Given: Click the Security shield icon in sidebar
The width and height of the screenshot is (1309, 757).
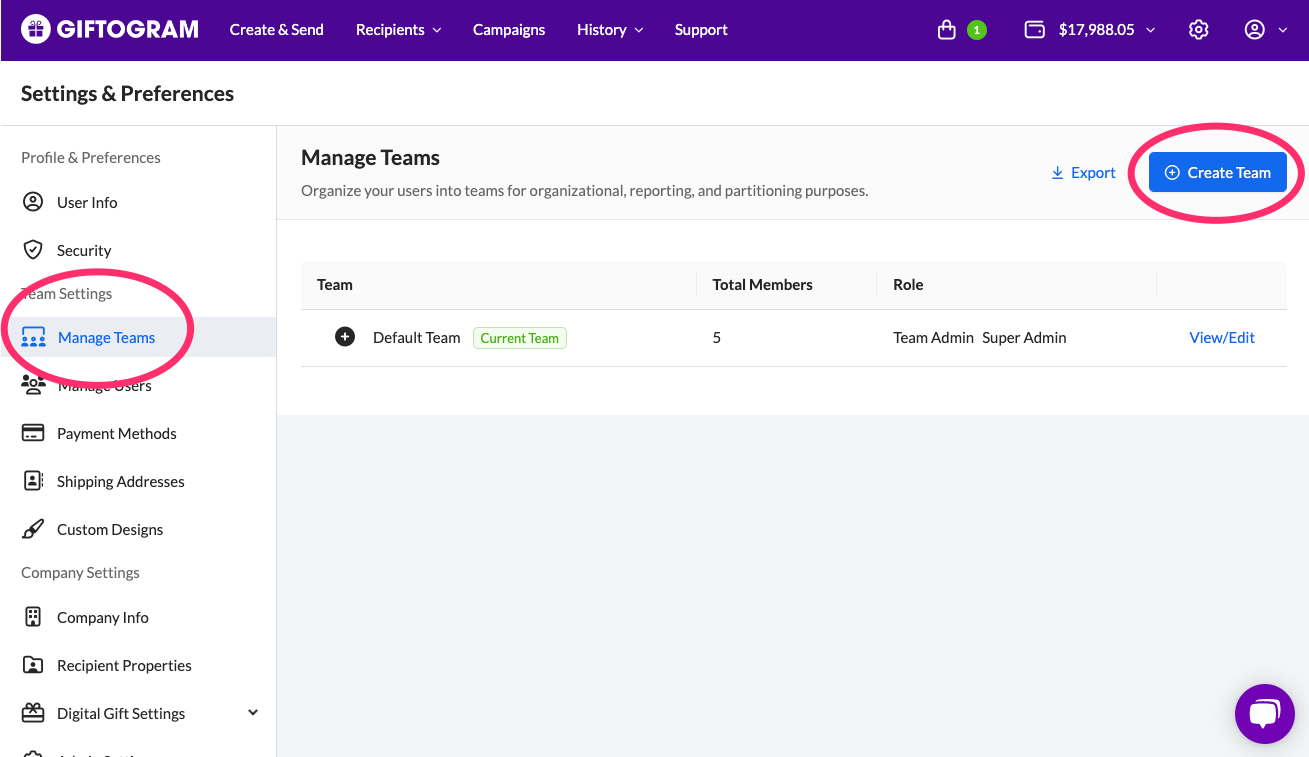Looking at the screenshot, I should [x=33, y=250].
